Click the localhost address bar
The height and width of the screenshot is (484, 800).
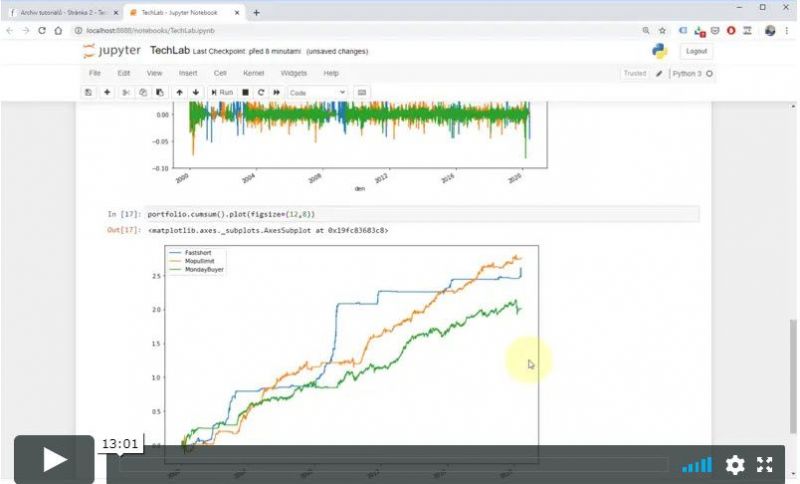point(357,31)
